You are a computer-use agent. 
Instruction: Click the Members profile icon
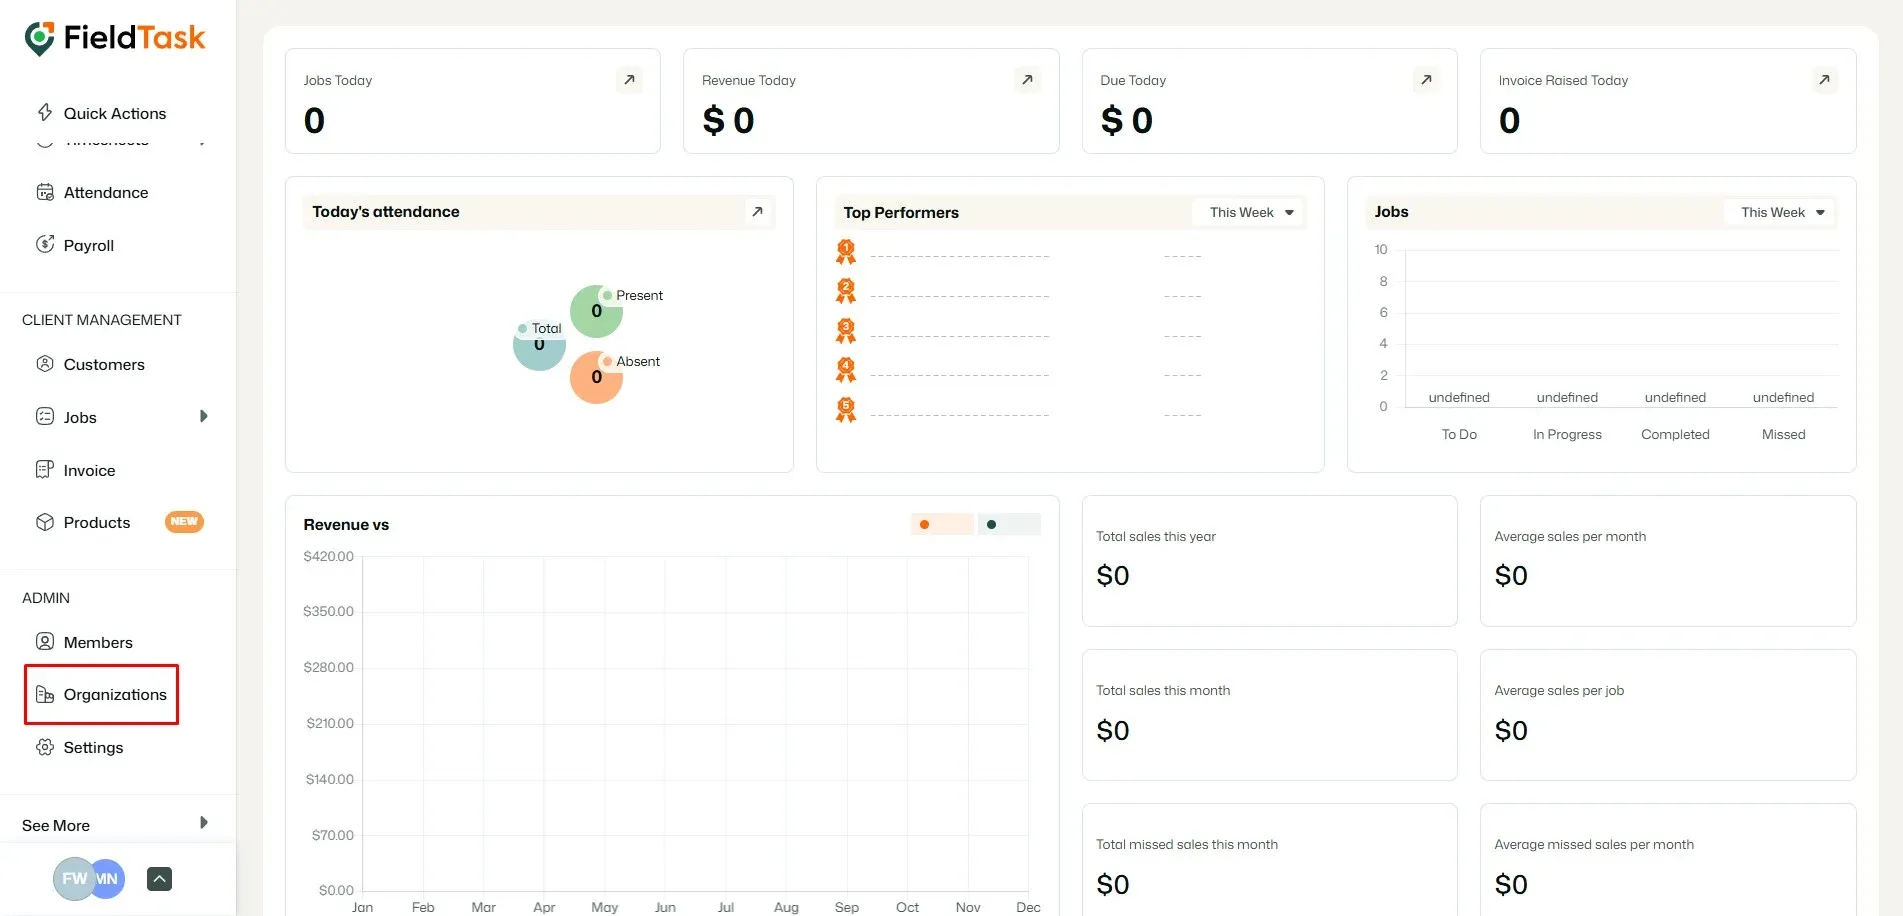pos(45,642)
